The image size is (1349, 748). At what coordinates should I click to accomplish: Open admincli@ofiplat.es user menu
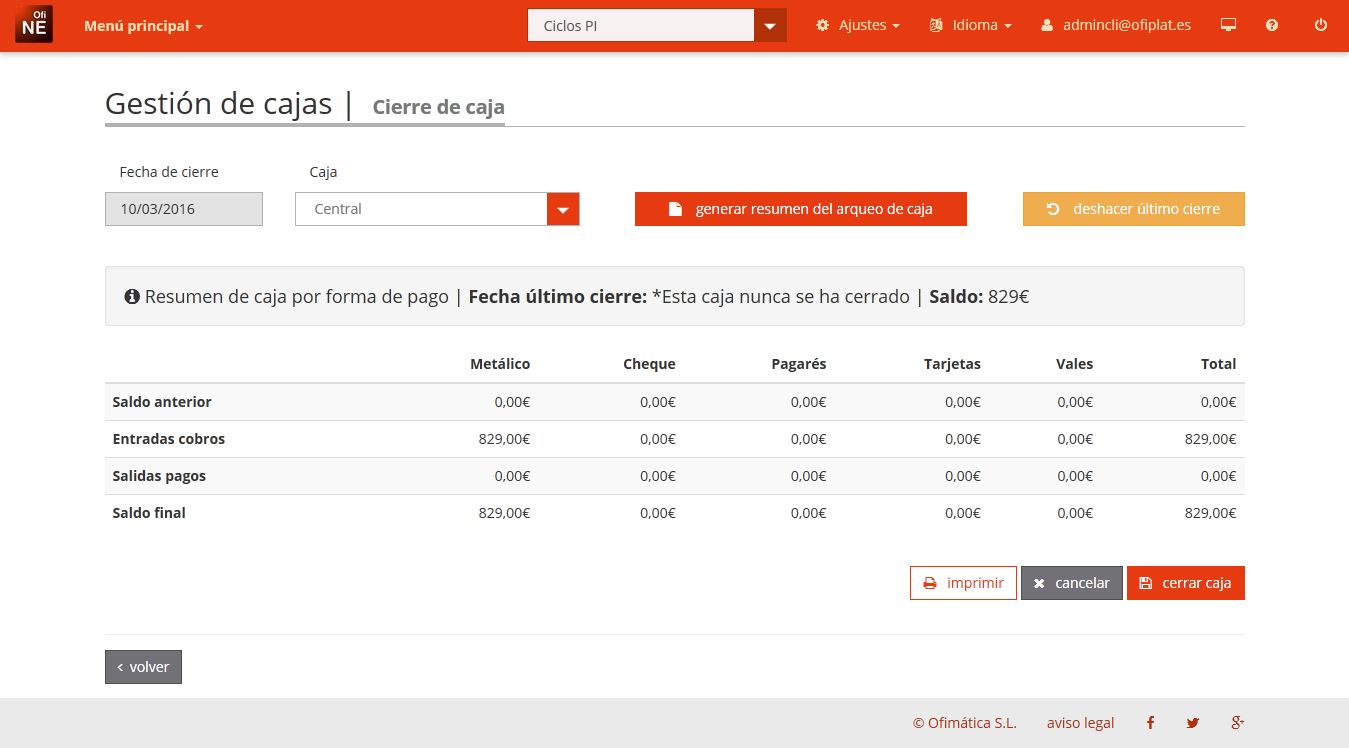pyautogui.click(x=1116, y=26)
